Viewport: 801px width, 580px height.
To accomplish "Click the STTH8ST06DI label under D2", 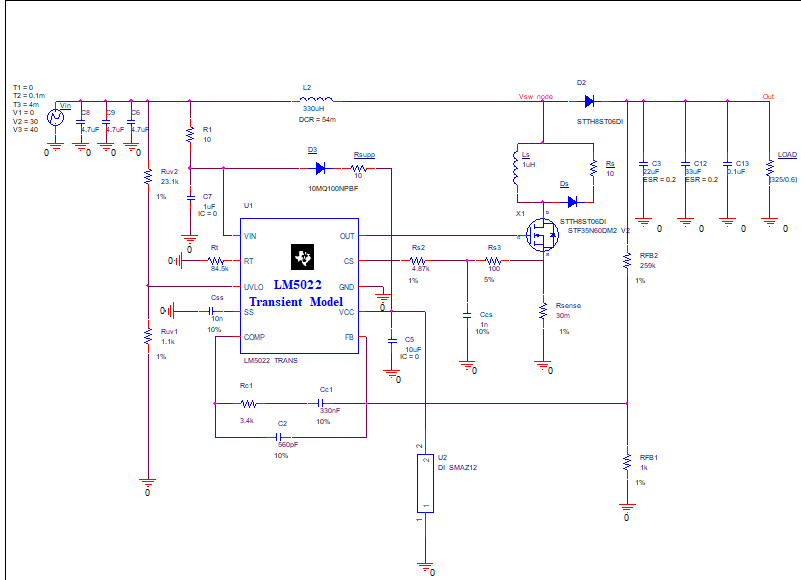I will (x=600, y=122).
